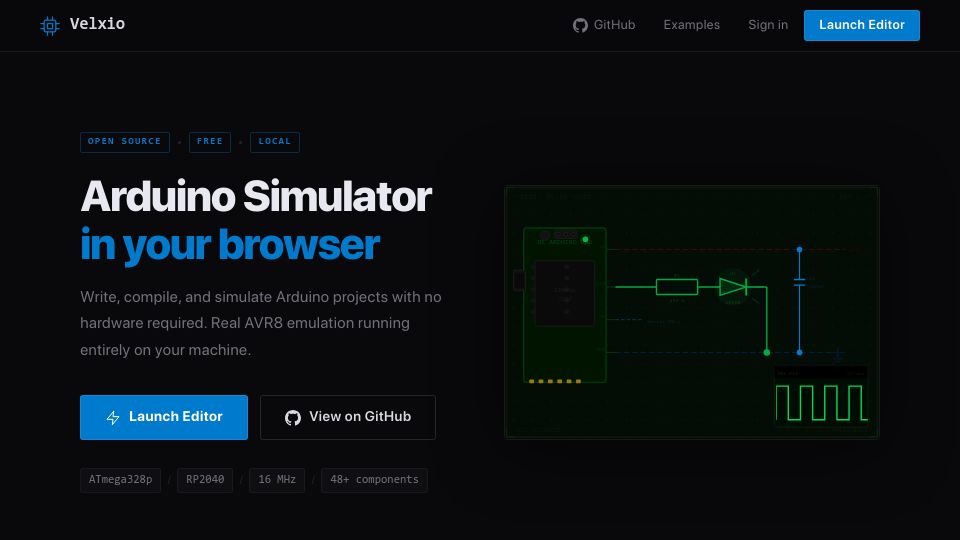Click the Velxio chip logo icon
The width and height of the screenshot is (960, 540).
click(50, 26)
